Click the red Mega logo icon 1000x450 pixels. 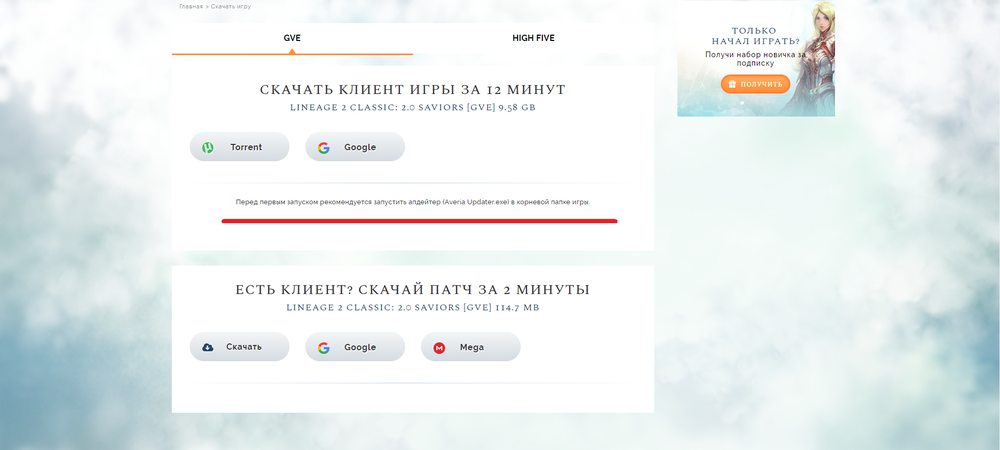(x=439, y=347)
